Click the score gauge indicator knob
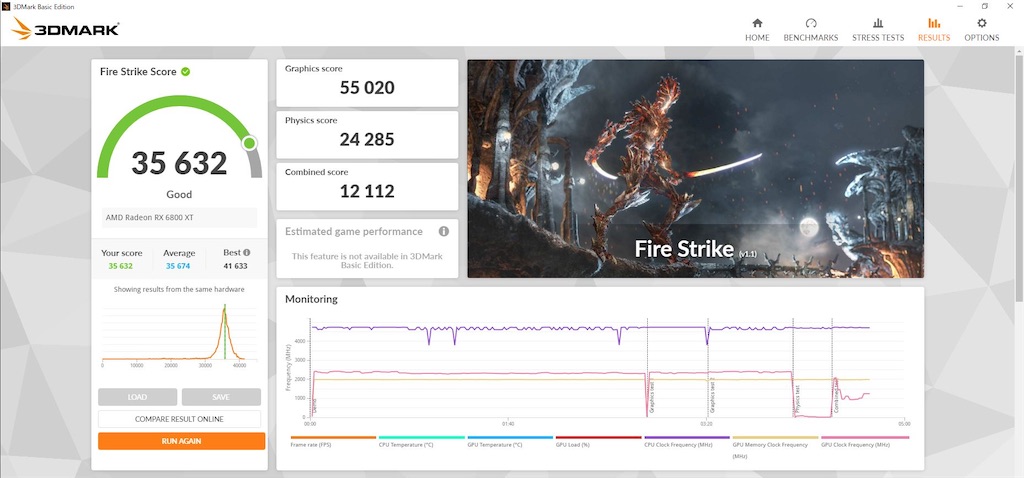The height and width of the screenshot is (478, 1024). (x=249, y=143)
